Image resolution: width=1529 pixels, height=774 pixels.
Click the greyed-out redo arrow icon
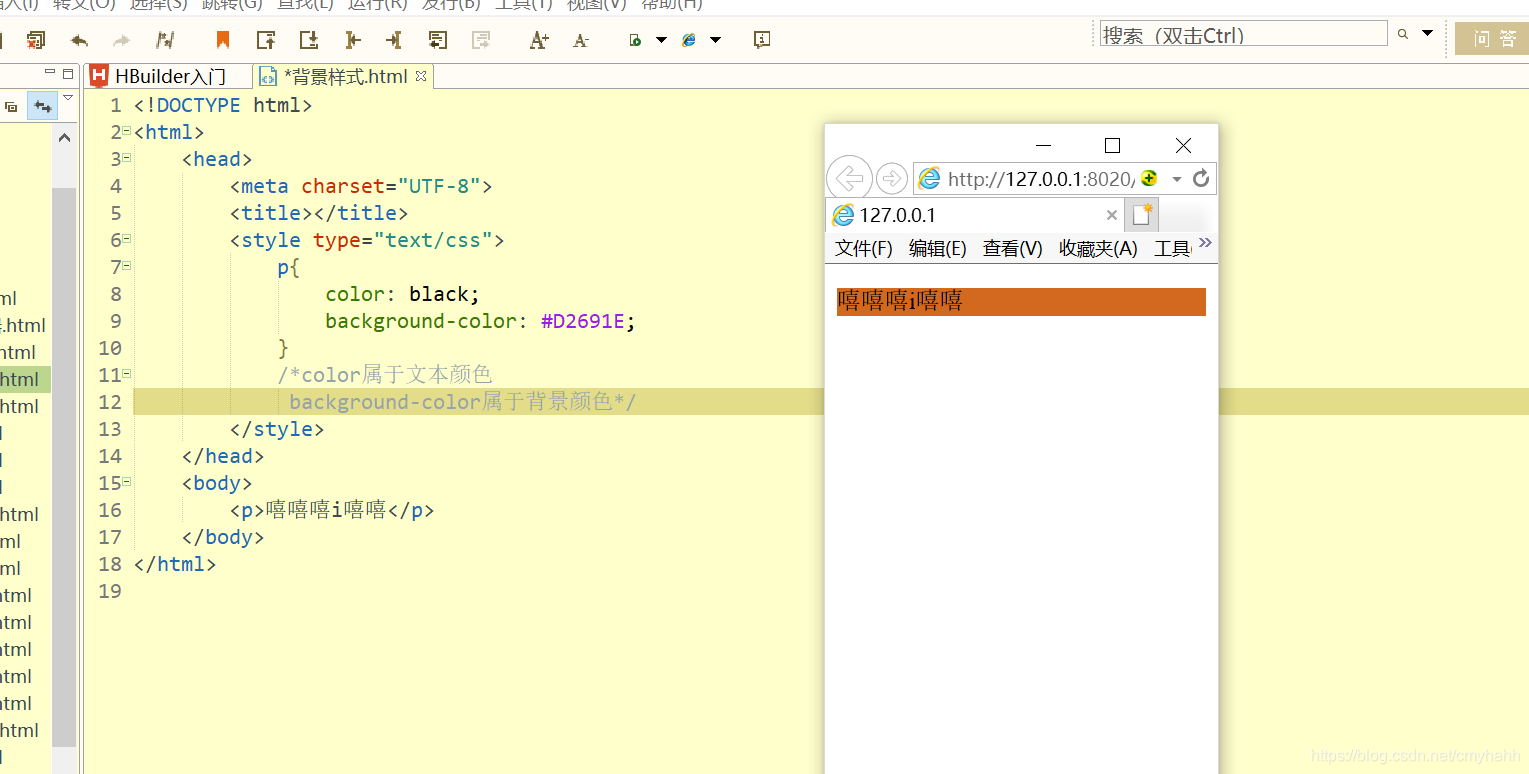click(121, 40)
